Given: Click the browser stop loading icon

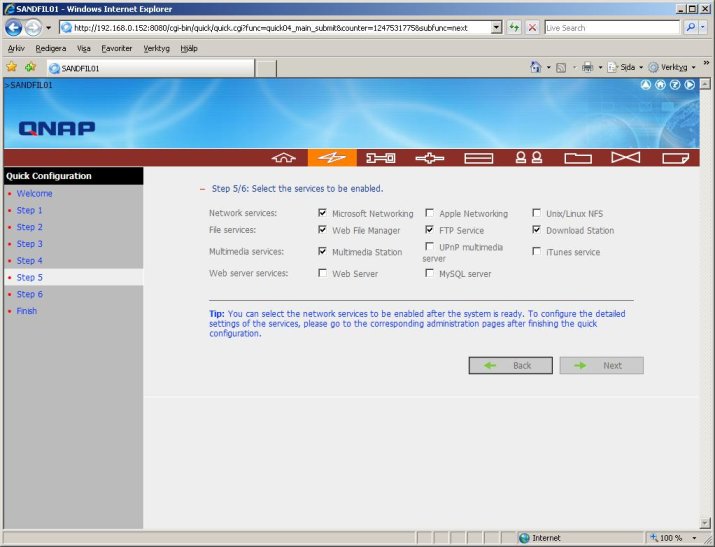Looking at the screenshot, I should point(532,27).
